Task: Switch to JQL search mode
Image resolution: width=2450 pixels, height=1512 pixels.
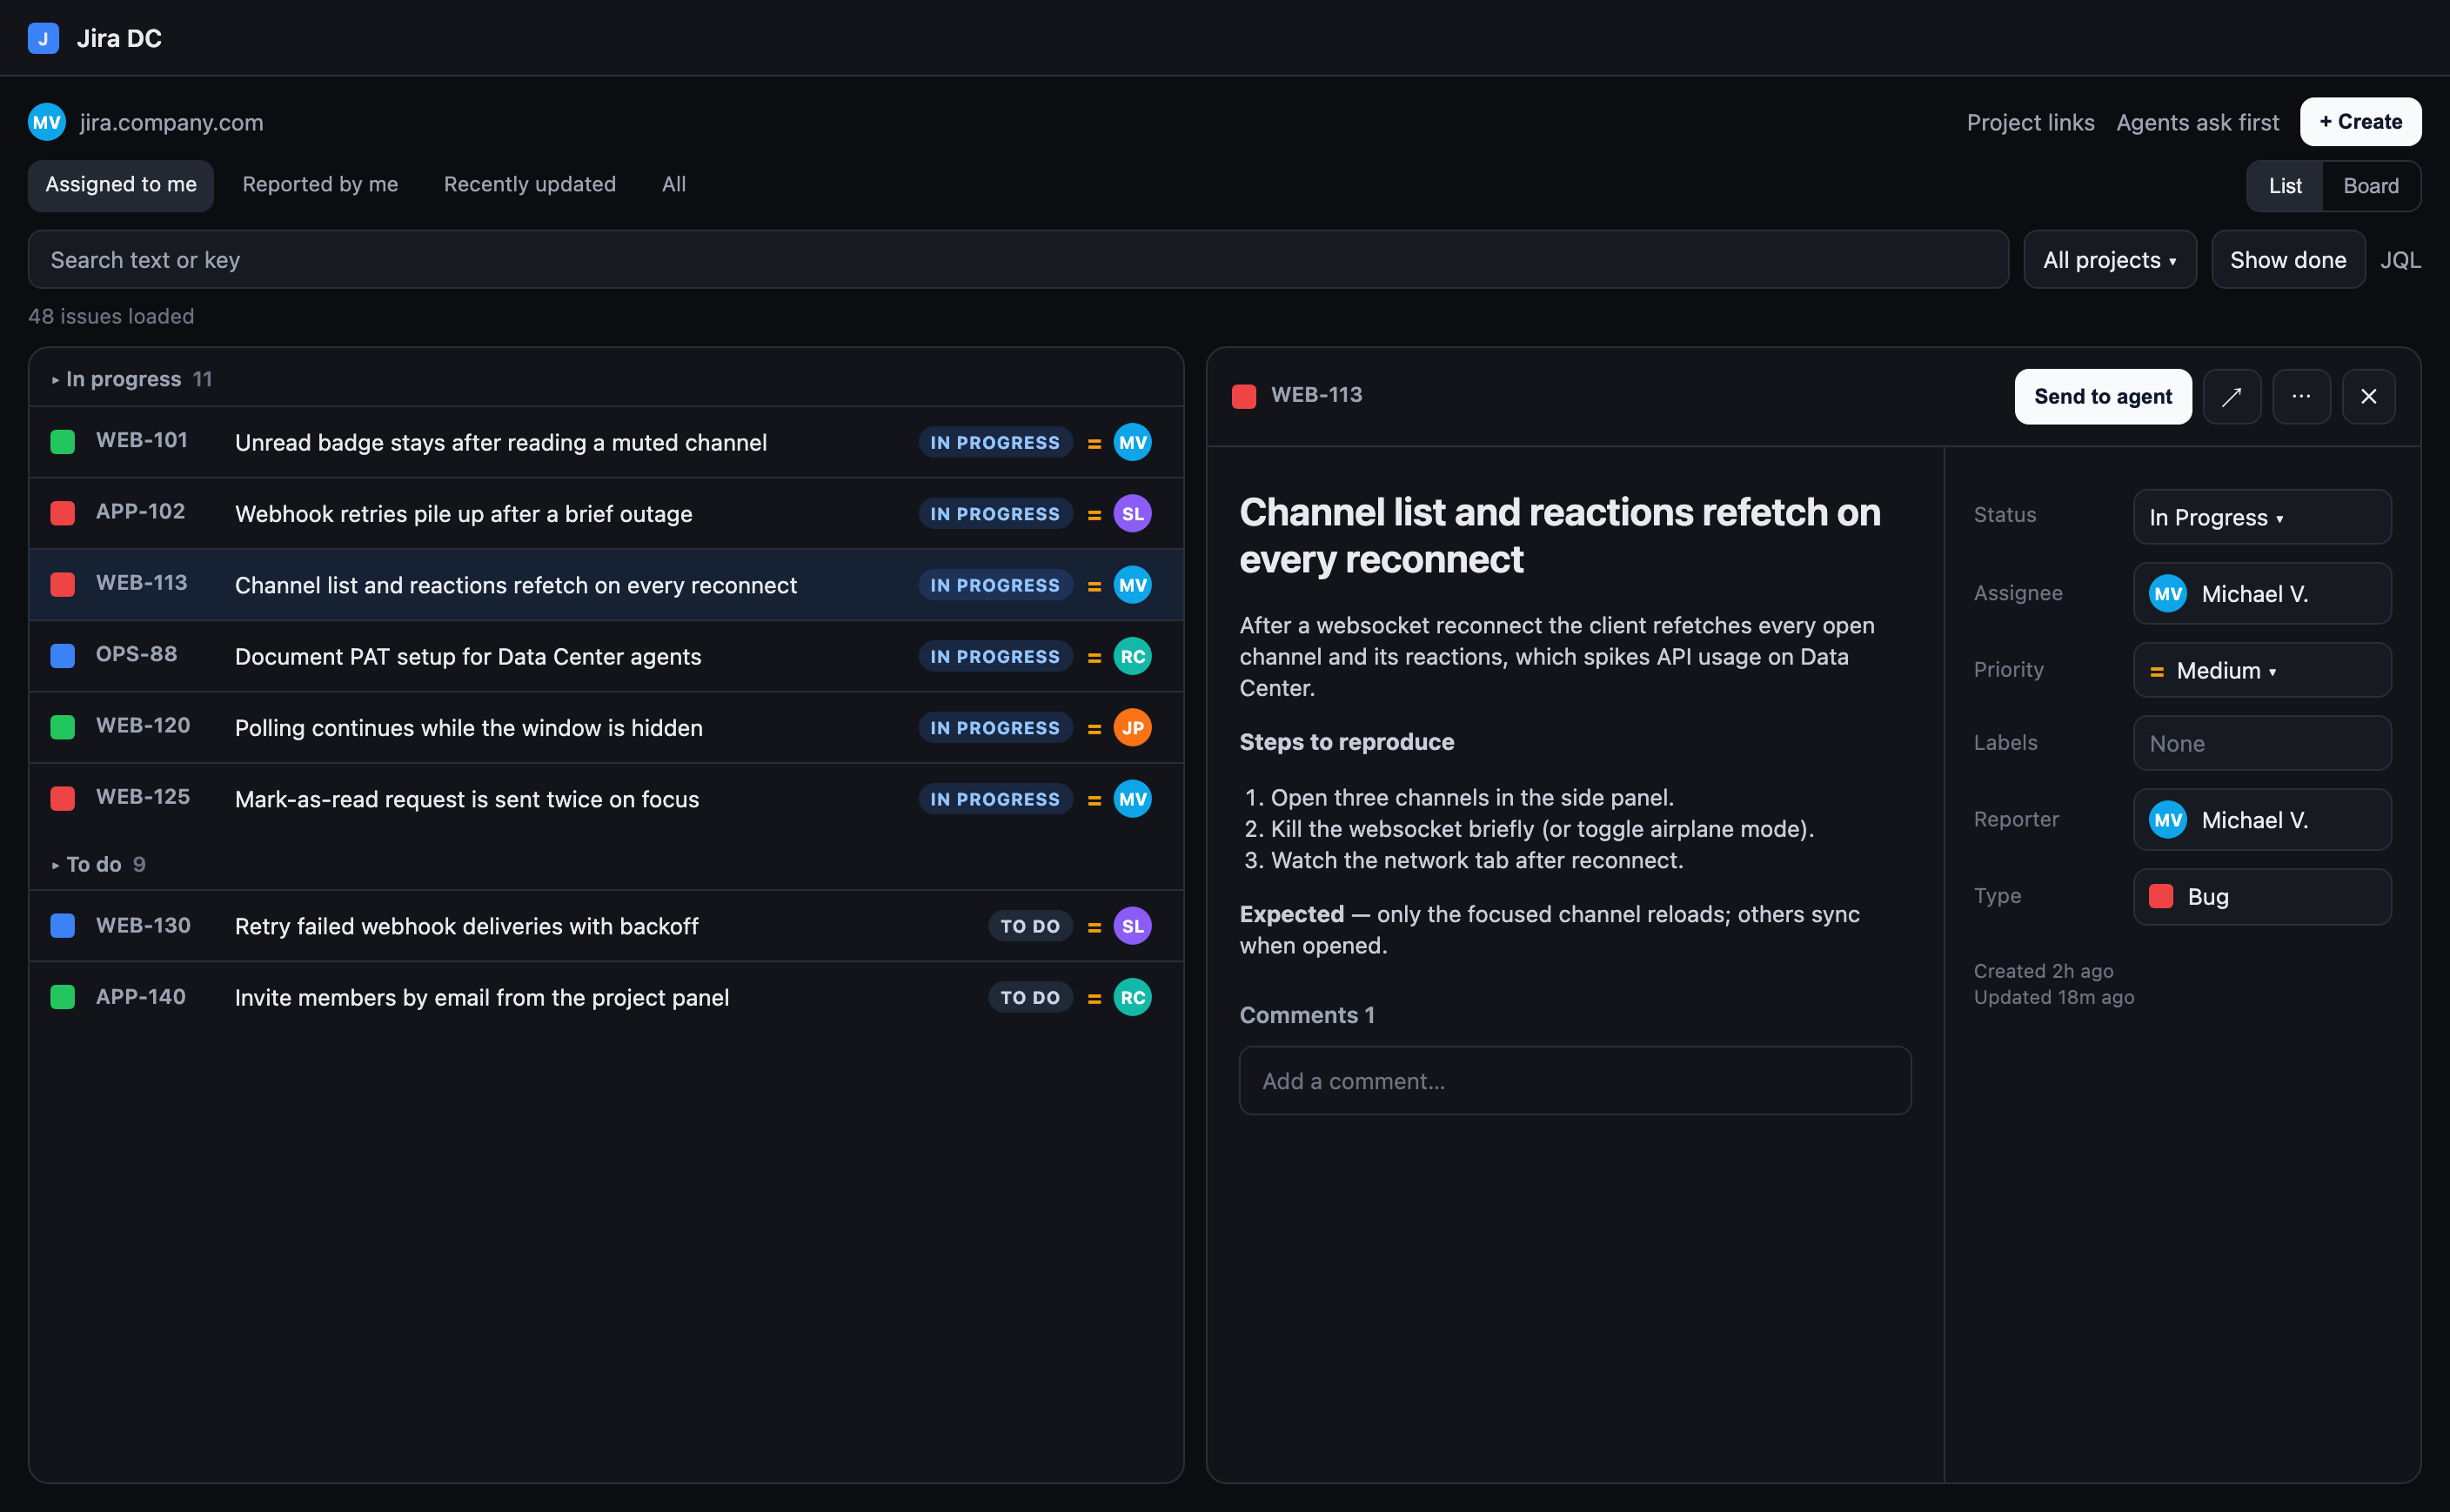Action: pyautogui.click(x=2399, y=260)
